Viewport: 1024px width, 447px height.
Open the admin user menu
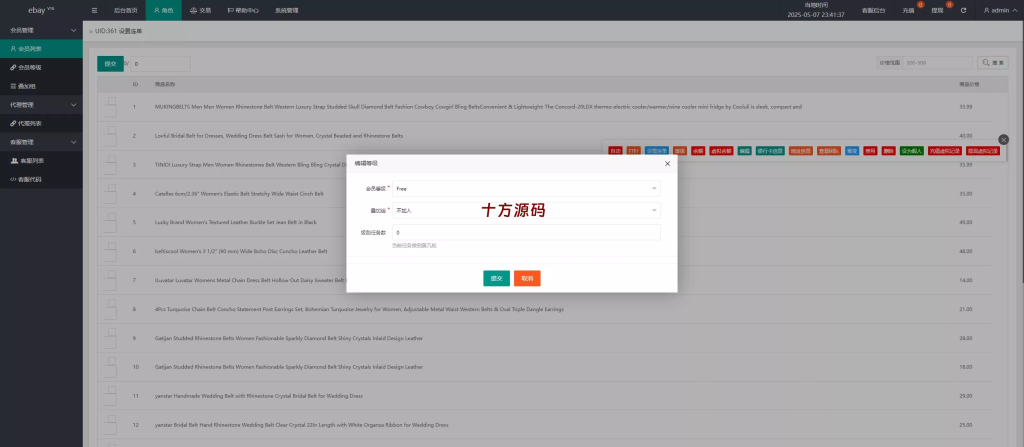point(999,10)
